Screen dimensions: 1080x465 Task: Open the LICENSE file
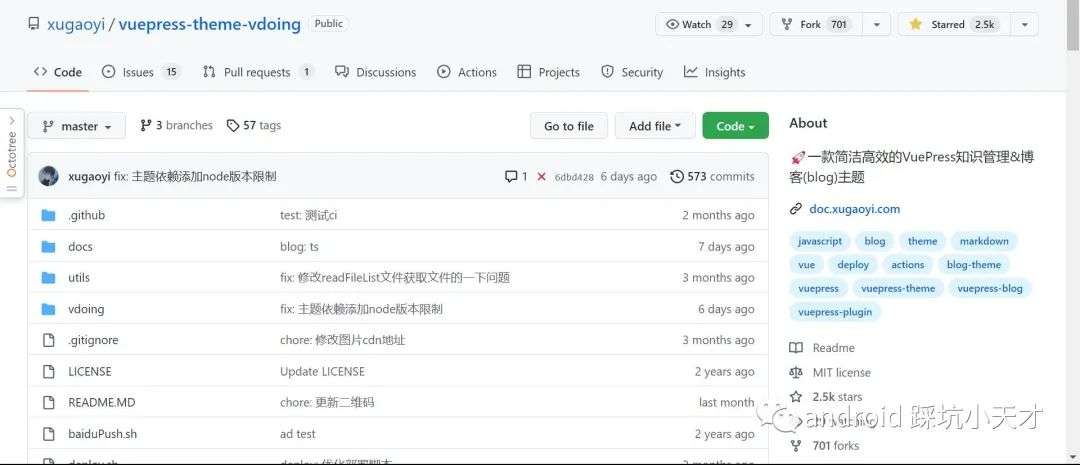[x=90, y=371]
